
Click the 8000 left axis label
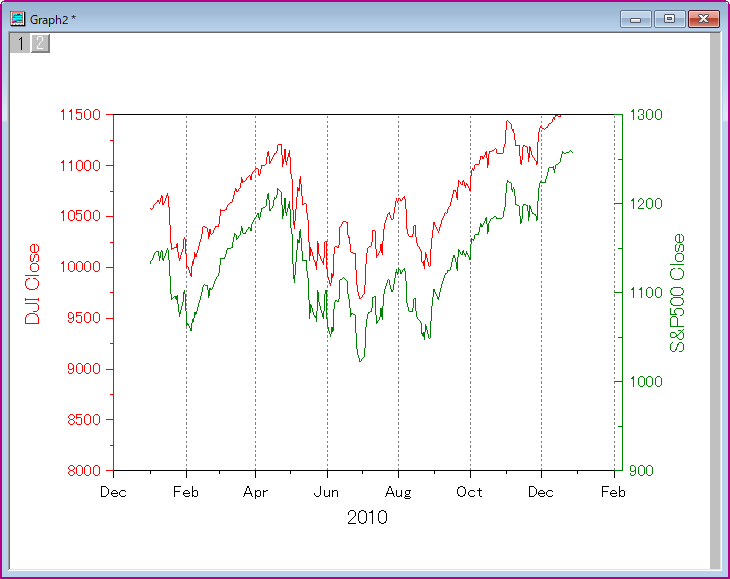coord(84,471)
